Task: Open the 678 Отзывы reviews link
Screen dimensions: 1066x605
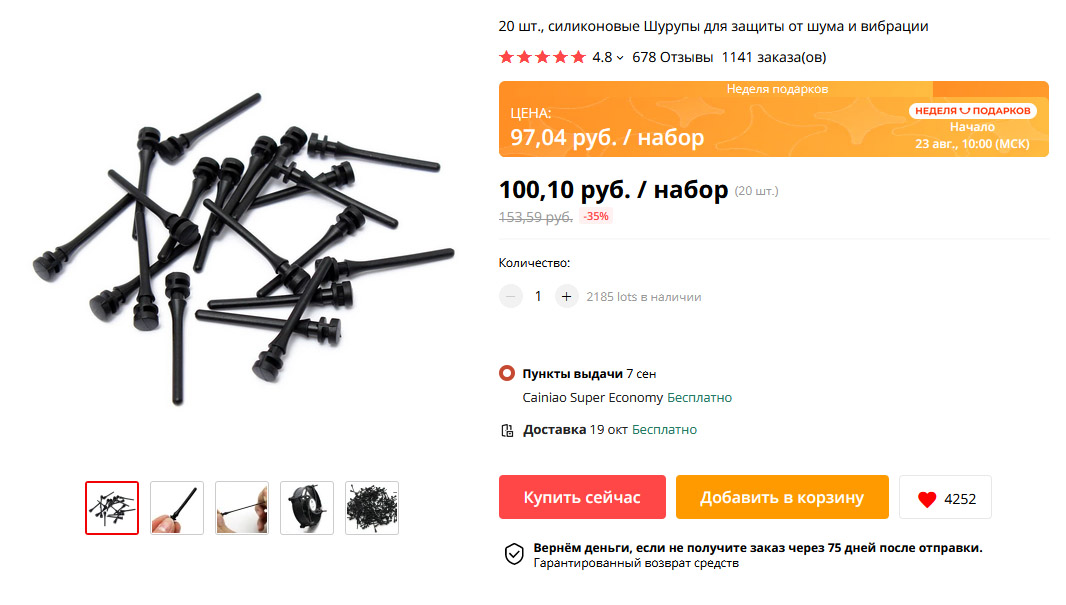Action: (672, 57)
